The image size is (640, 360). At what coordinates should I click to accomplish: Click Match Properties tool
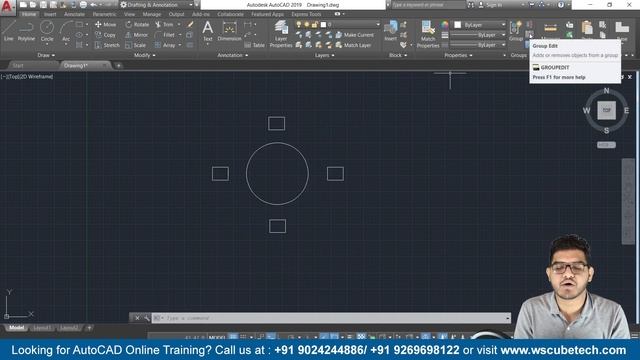coord(428,34)
